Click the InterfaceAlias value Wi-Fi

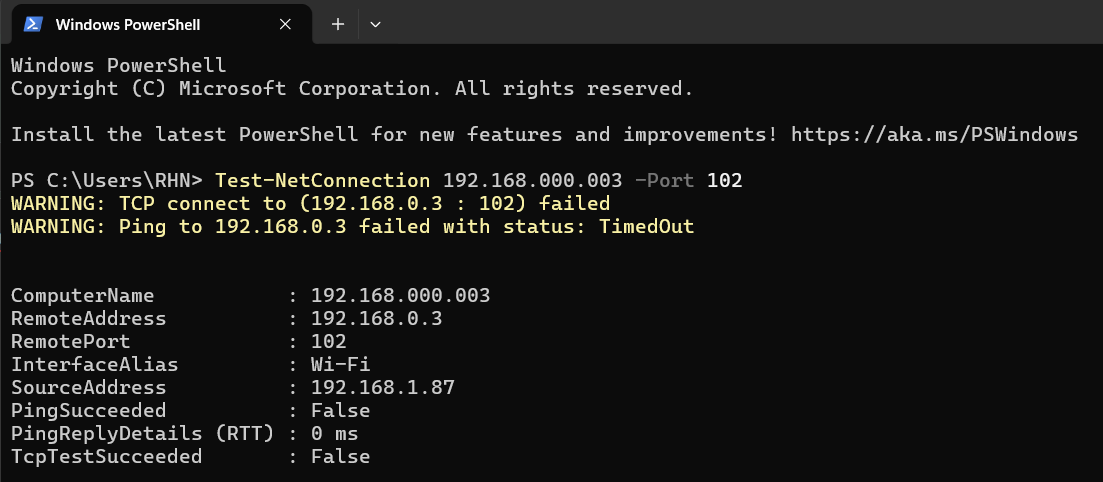click(340, 364)
